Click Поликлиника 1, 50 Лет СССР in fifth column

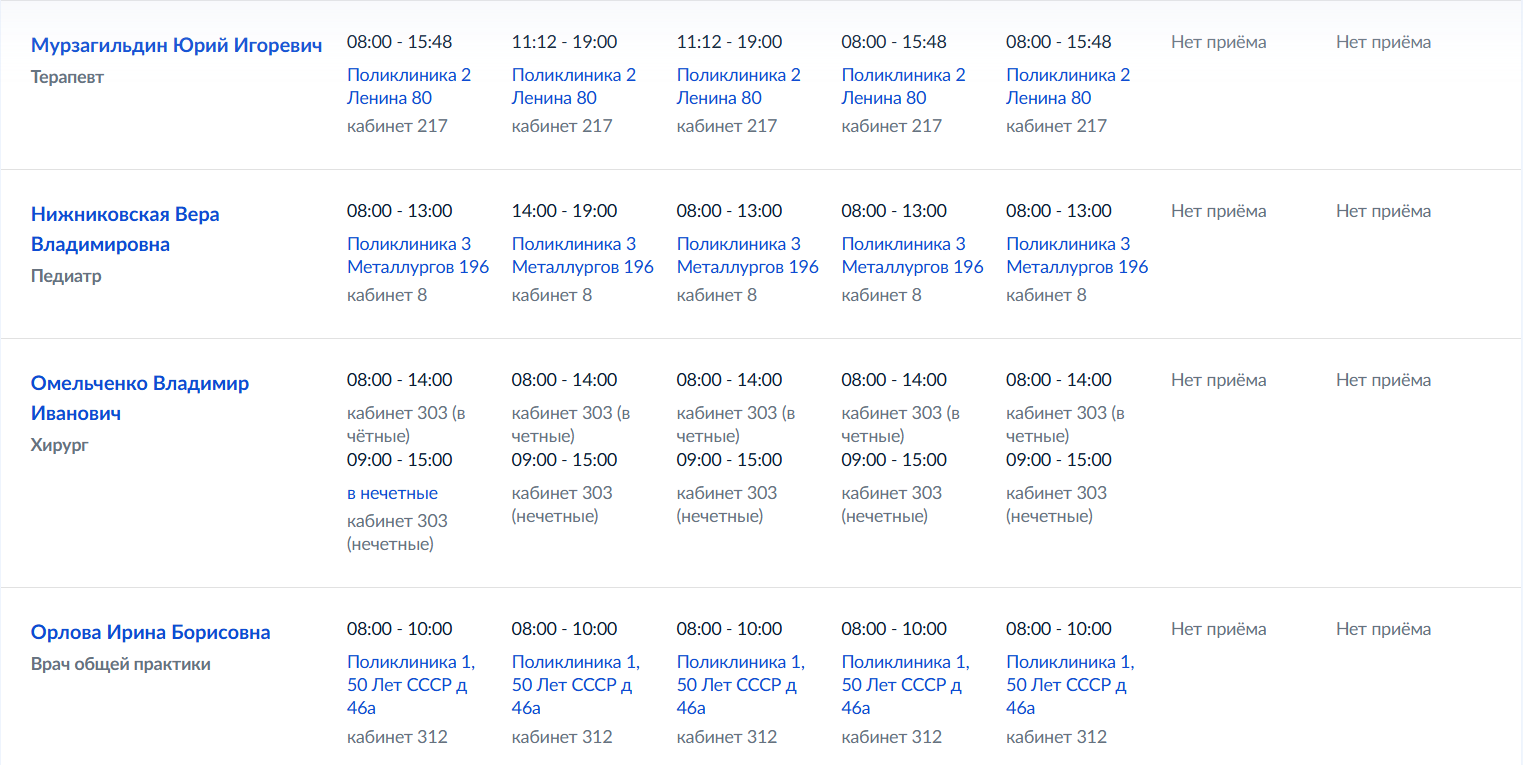(1070, 685)
